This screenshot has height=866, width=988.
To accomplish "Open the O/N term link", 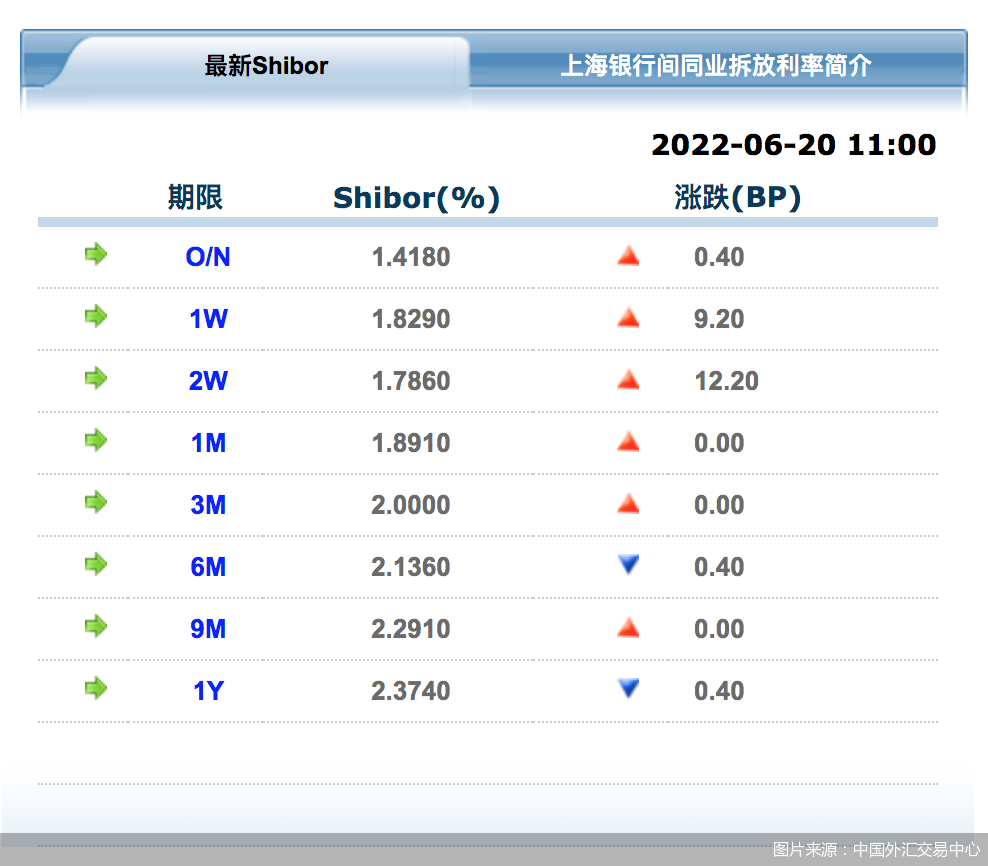I will (208, 257).
